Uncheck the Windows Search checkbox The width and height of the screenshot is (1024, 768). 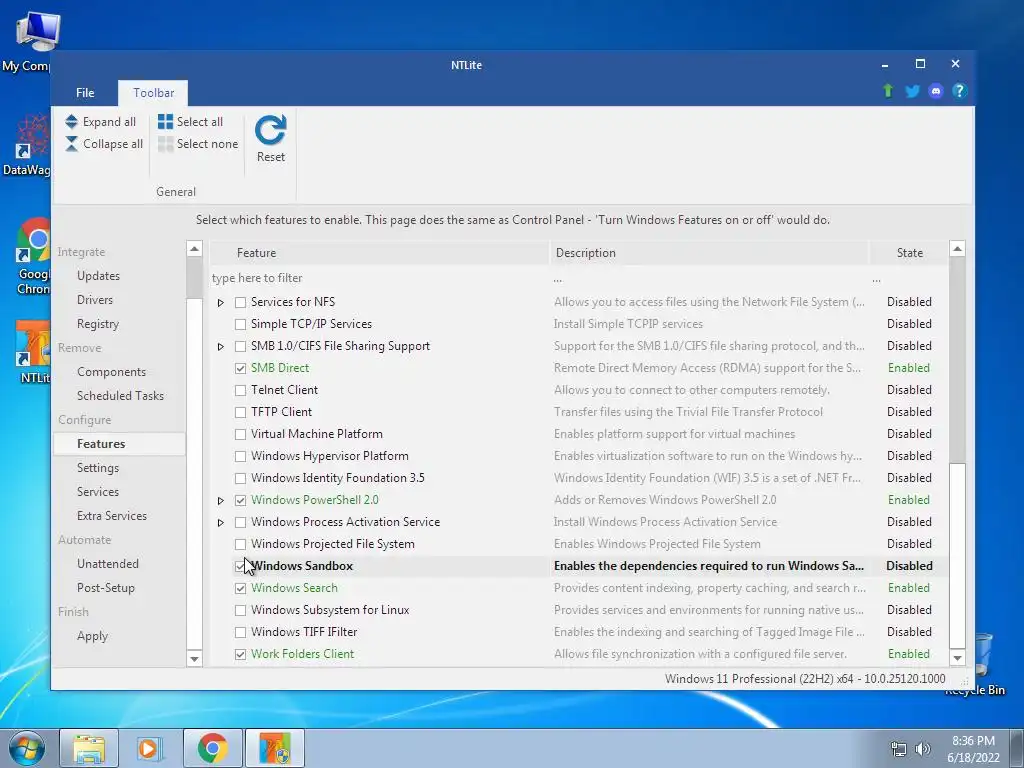pyautogui.click(x=240, y=588)
